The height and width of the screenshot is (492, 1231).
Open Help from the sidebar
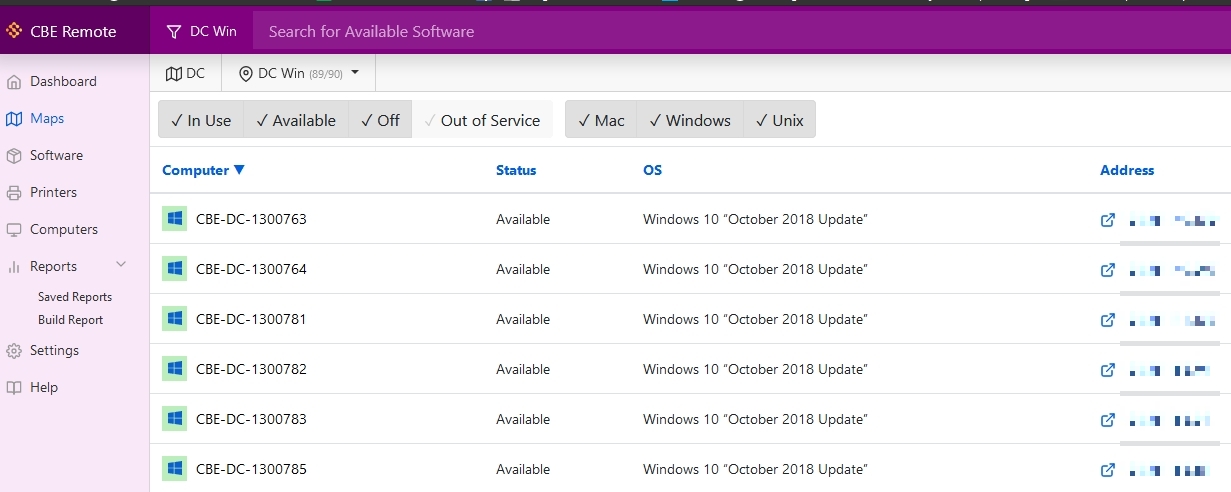44,387
